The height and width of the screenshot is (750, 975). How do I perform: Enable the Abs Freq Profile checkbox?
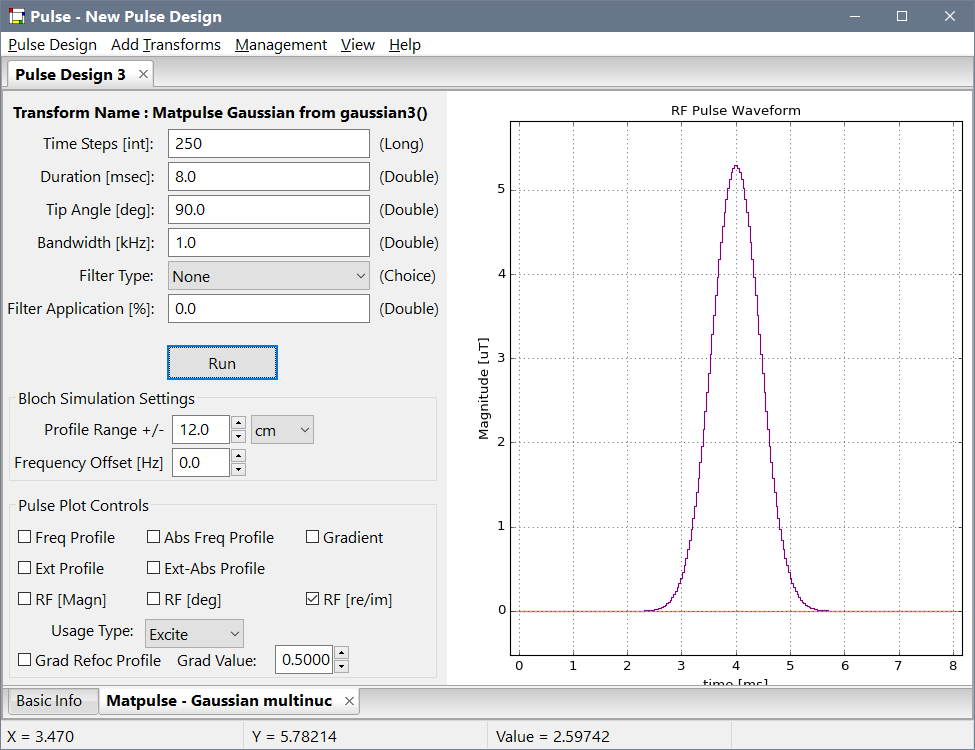[x=154, y=537]
